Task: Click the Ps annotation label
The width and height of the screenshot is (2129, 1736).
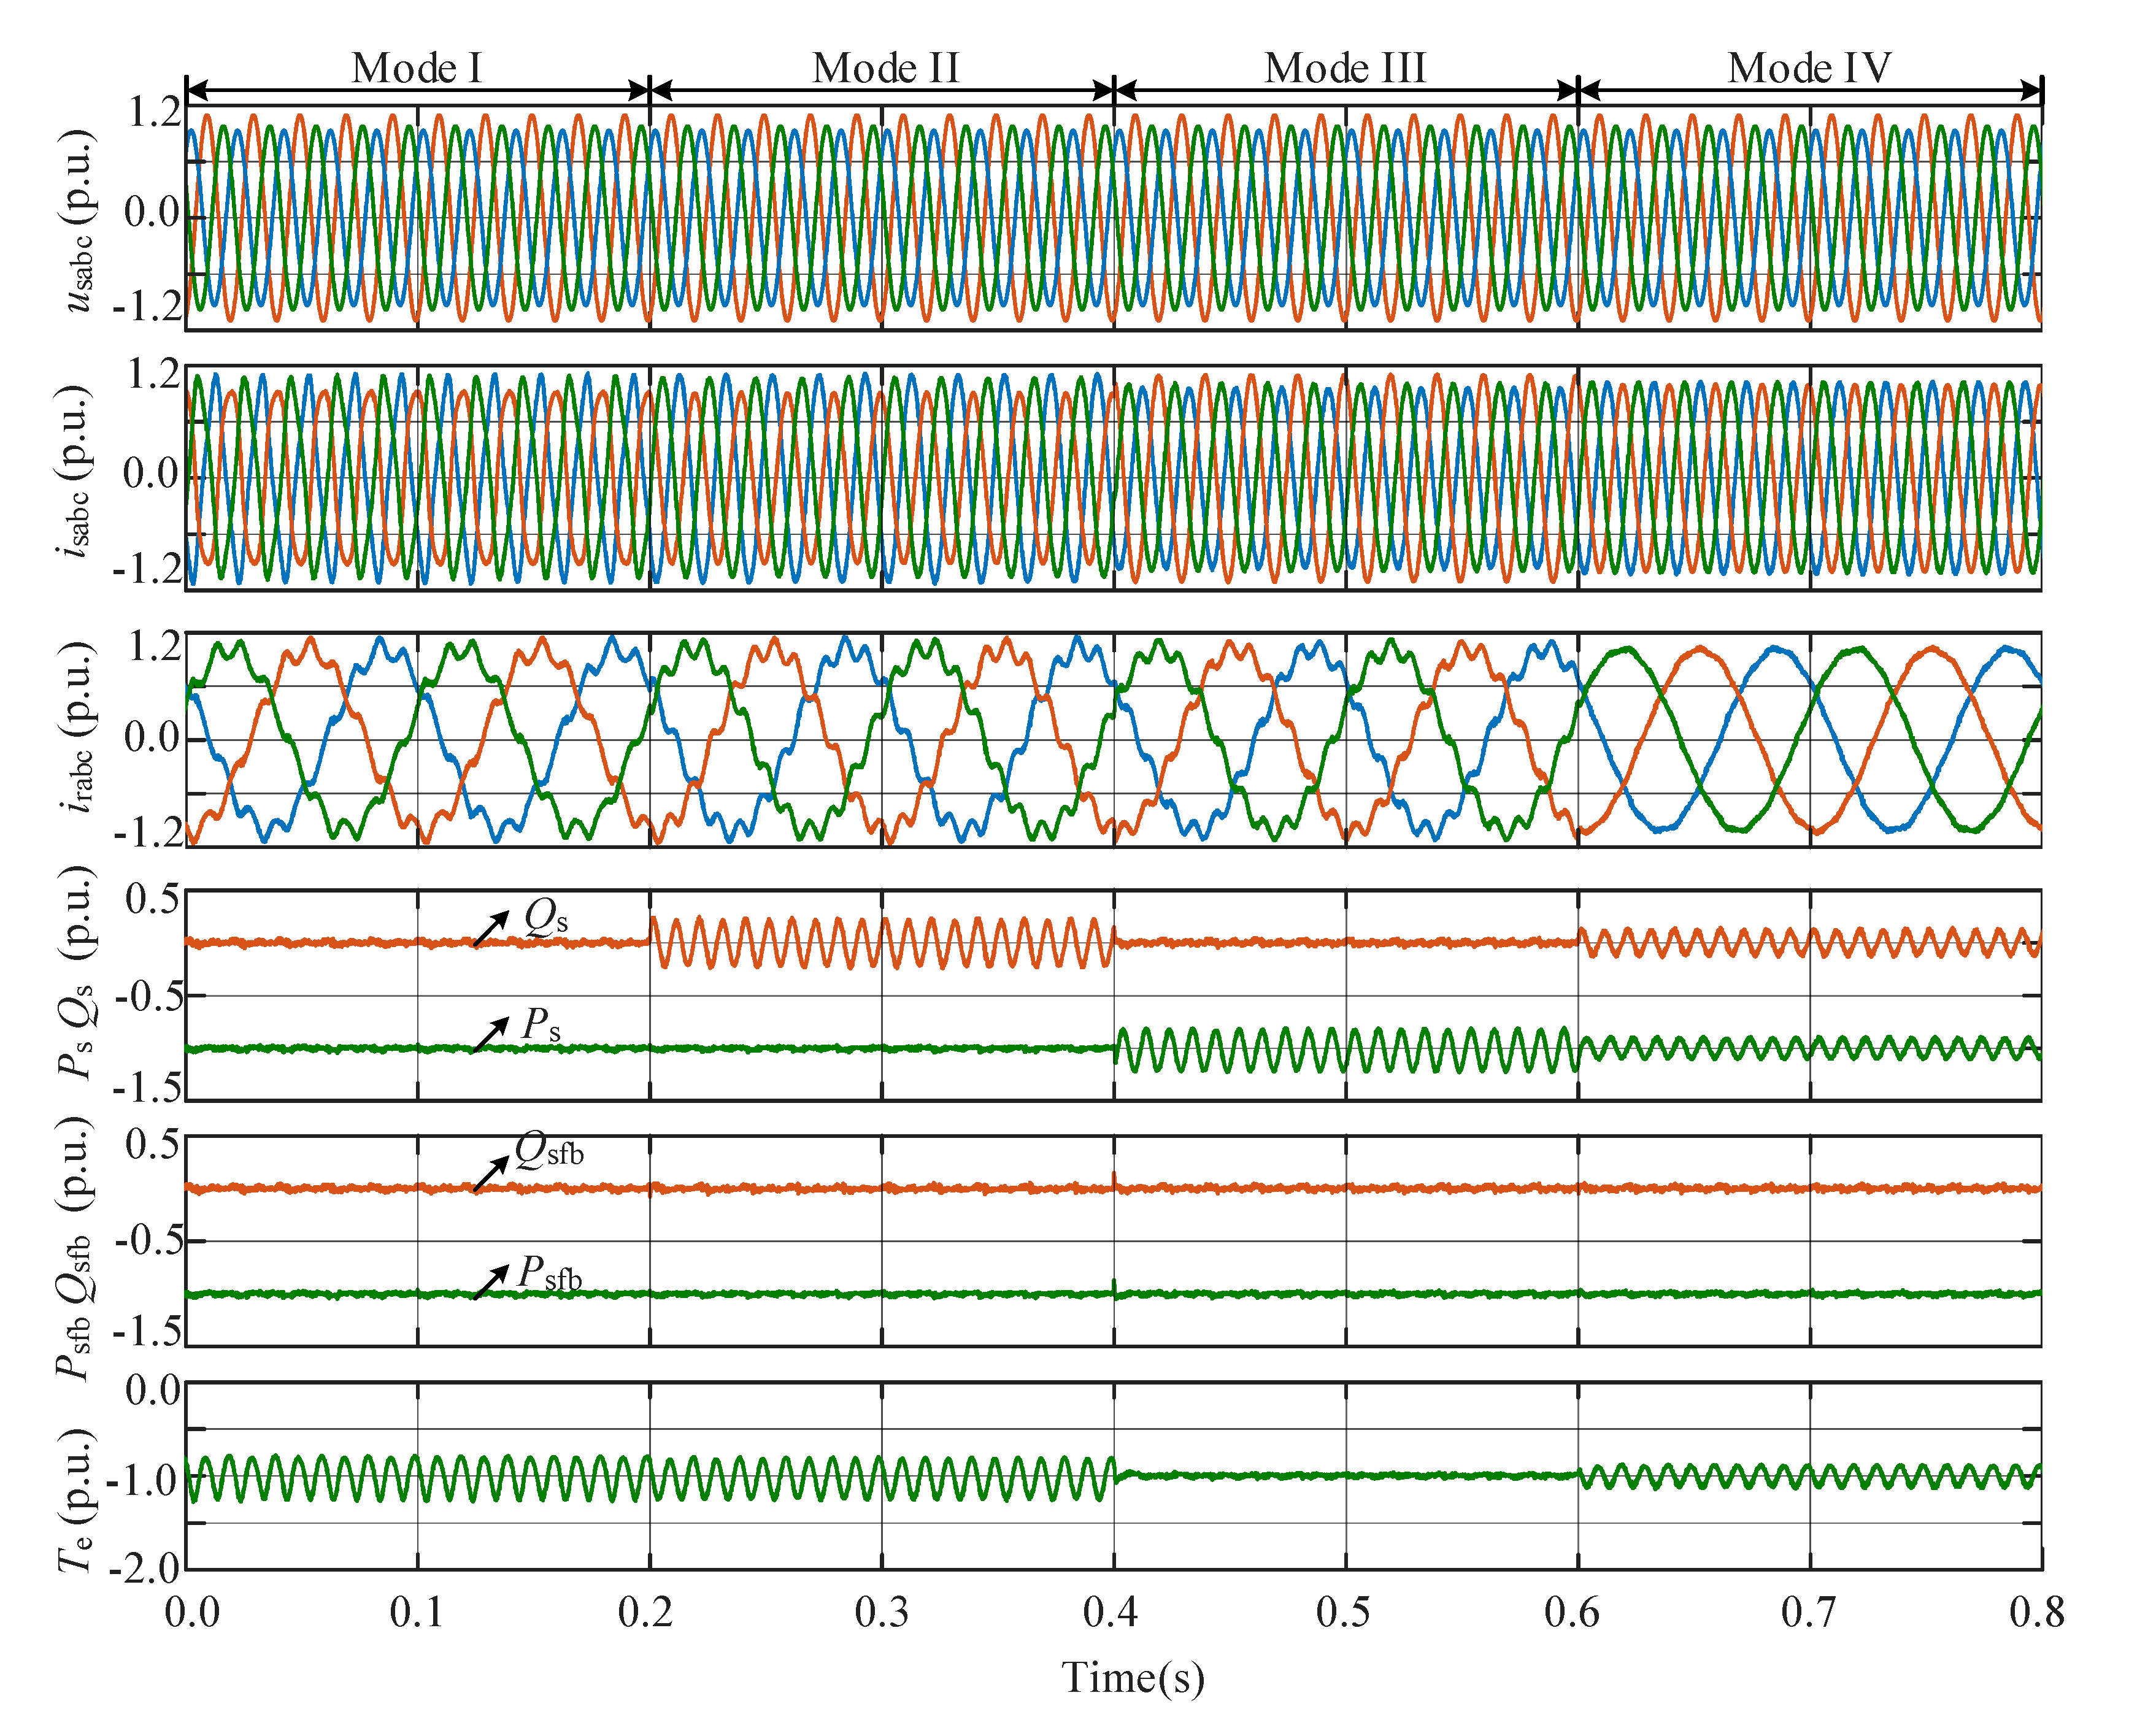Action: (x=541, y=1025)
